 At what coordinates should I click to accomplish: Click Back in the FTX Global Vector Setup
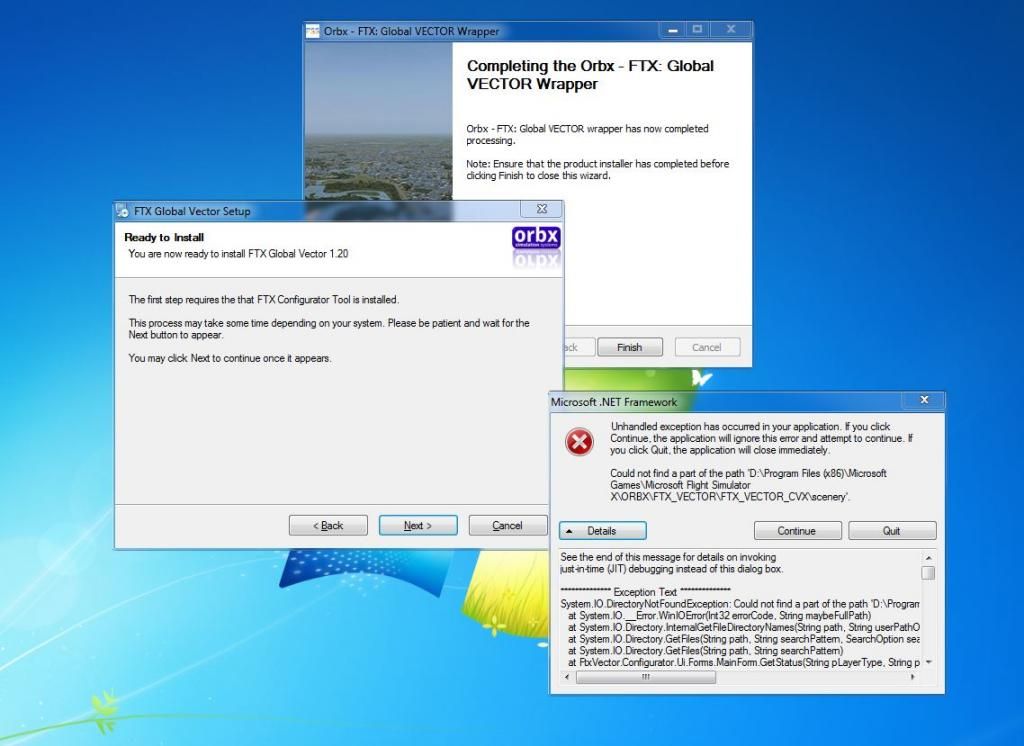pos(328,524)
